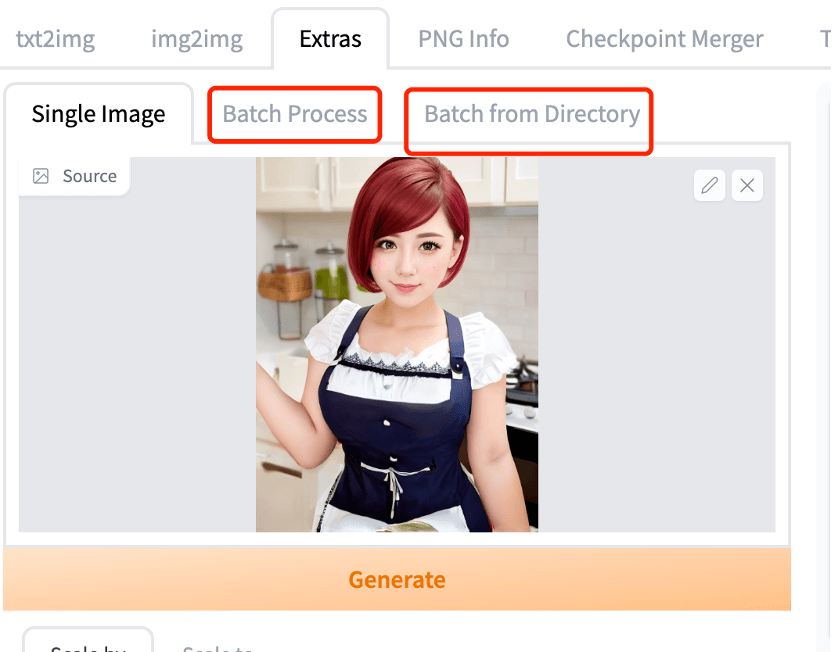Click the image icon beside Source label
The image size is (832, 652).
[41, 176]
